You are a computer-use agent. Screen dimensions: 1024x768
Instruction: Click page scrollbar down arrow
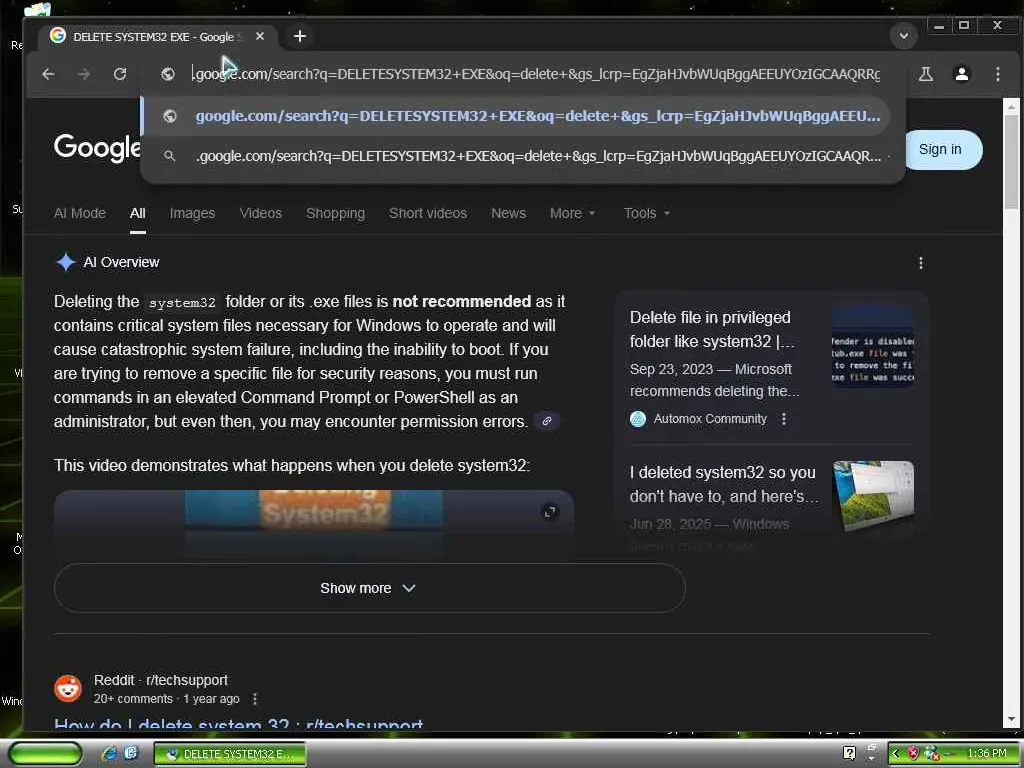[x=1012, y=720]
